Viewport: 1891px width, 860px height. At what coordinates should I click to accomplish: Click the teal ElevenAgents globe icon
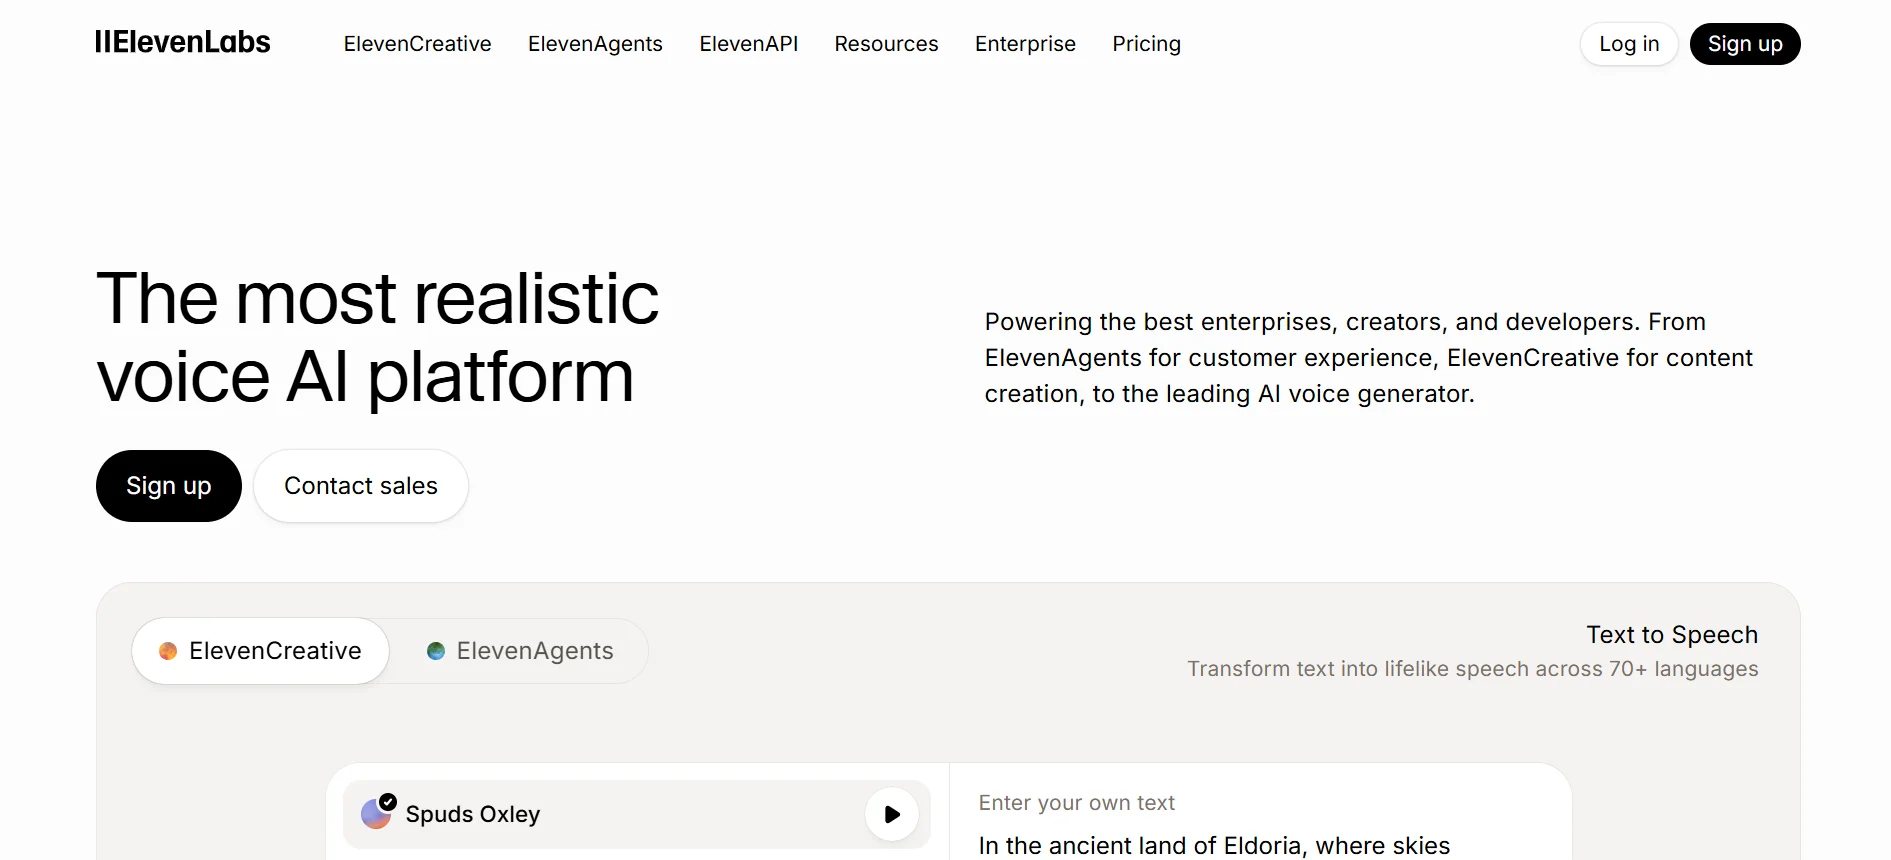click(435, 650)
